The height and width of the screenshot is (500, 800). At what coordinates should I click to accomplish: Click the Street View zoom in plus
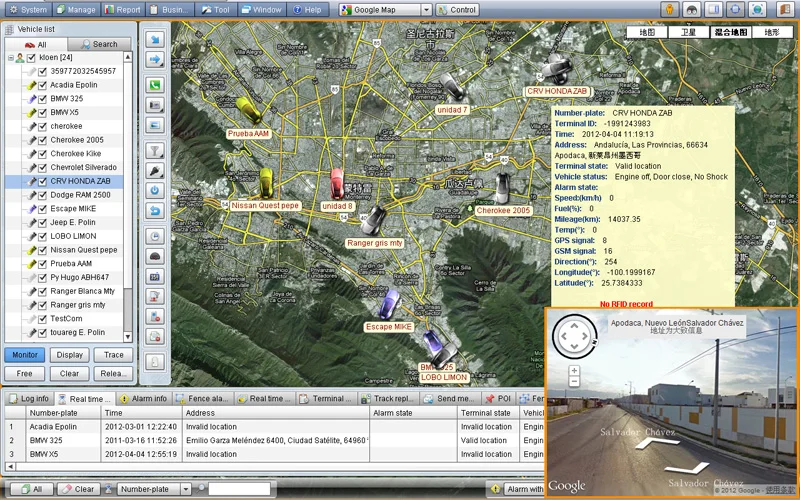[x=575, y=370]
